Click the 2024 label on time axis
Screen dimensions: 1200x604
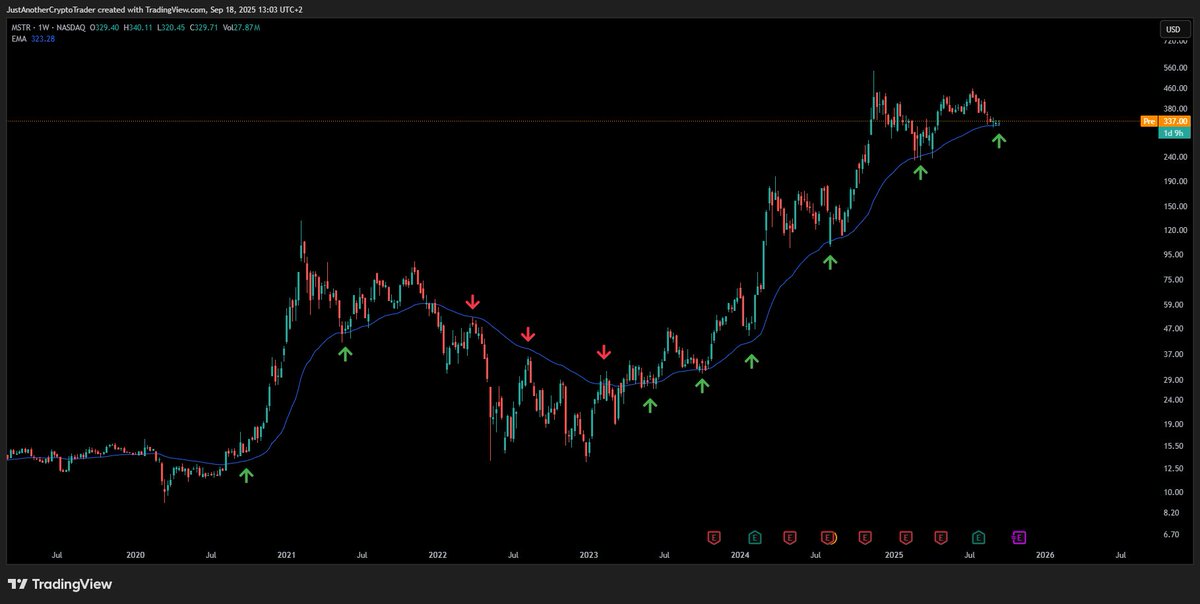click(x=740, y=553)
